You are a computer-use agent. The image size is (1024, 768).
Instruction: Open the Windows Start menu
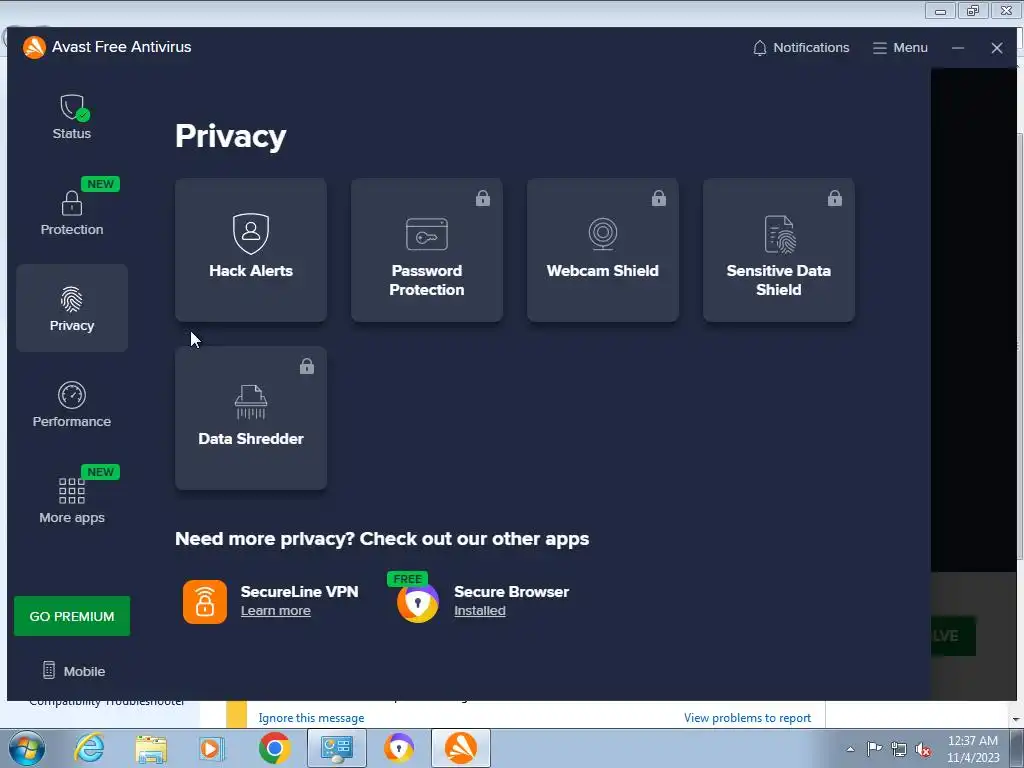(x=27, y=748)
